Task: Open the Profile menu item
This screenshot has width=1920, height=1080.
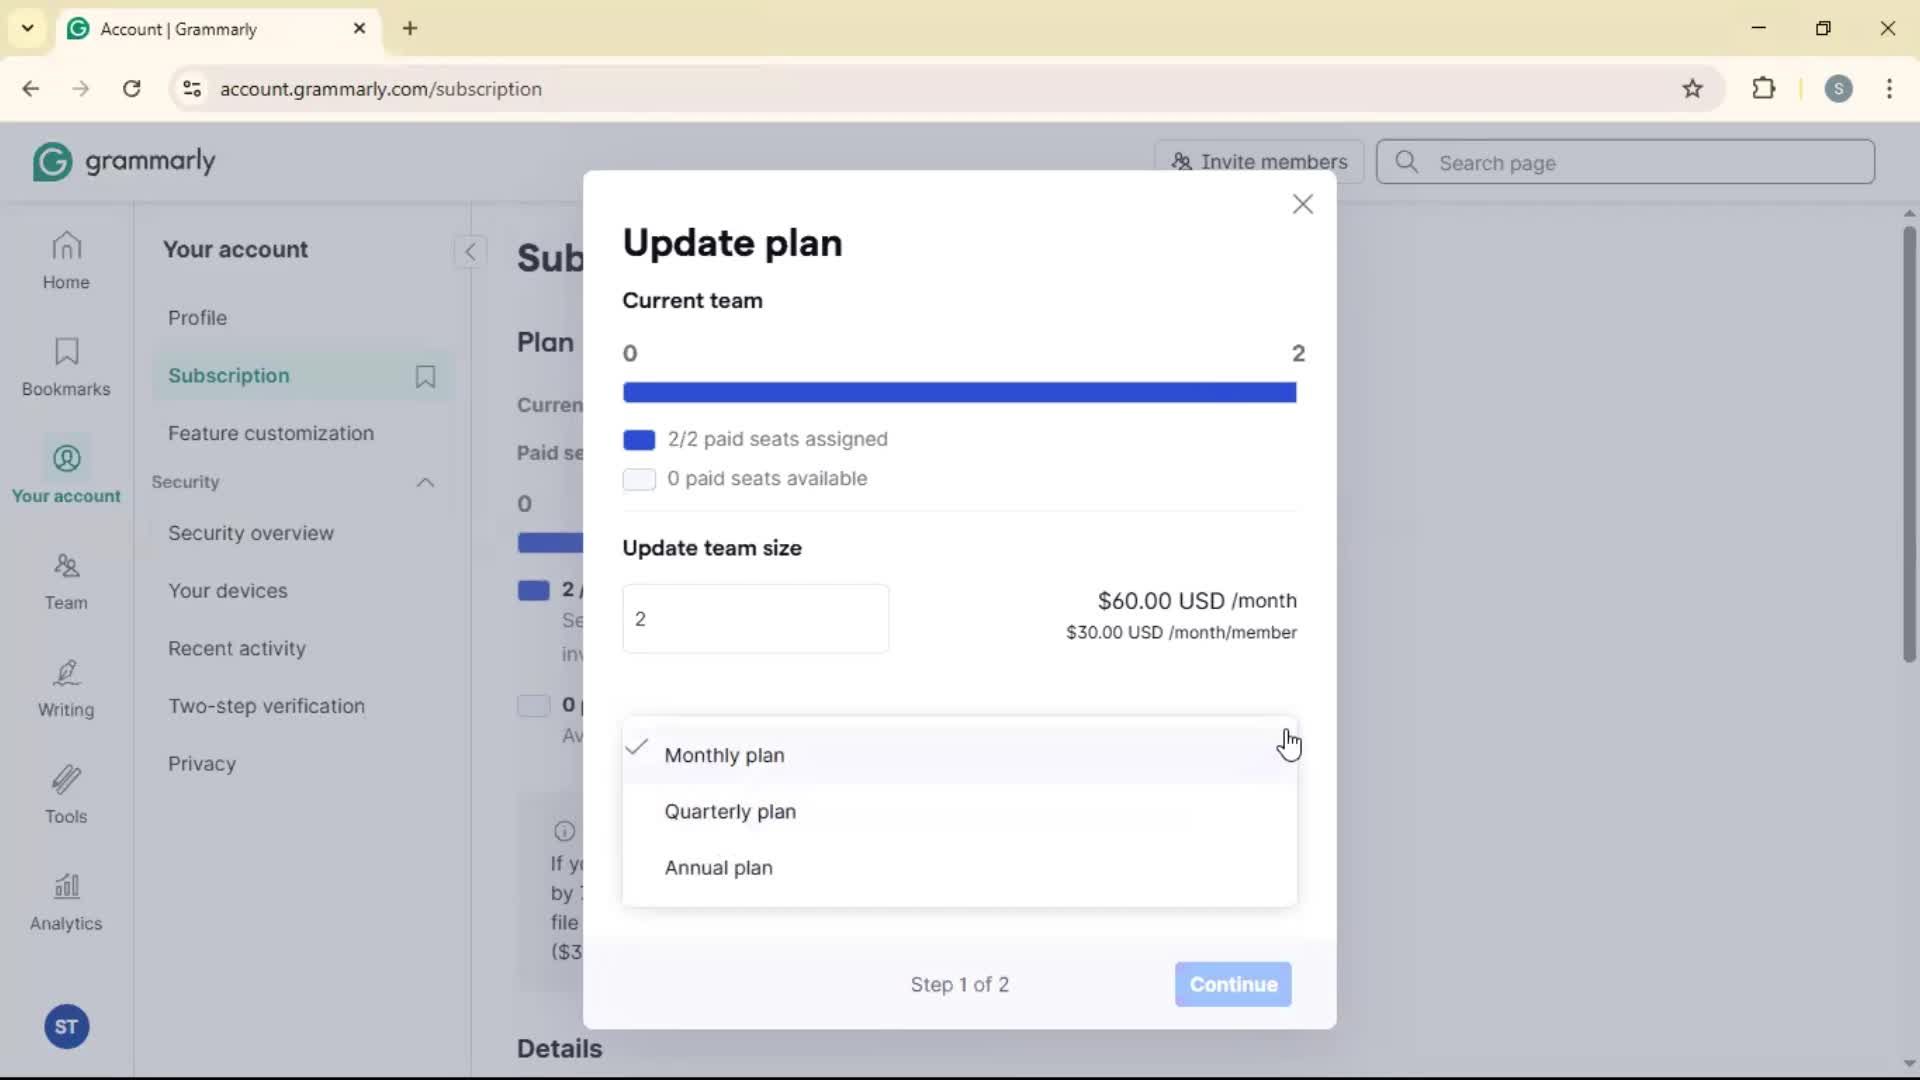Action: click(x=197, y=318)
